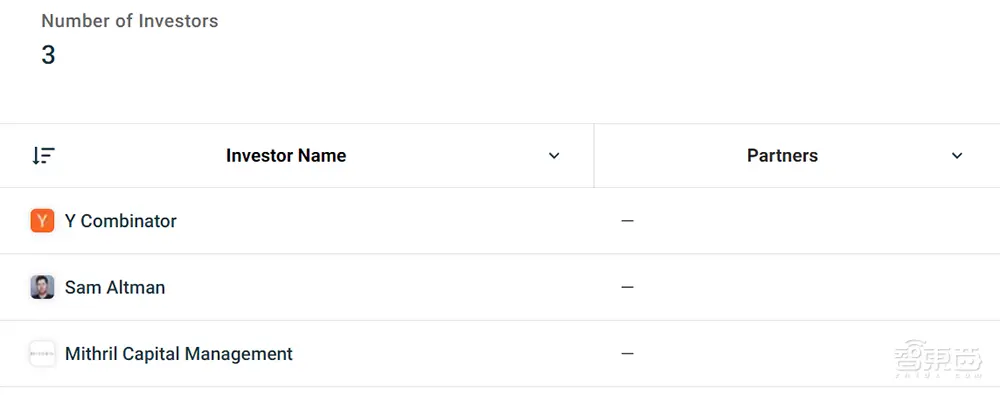This screenshot has height=395, width=1000.
Task: Open the Partners column dropdown arrow
Action: (957, 156)
